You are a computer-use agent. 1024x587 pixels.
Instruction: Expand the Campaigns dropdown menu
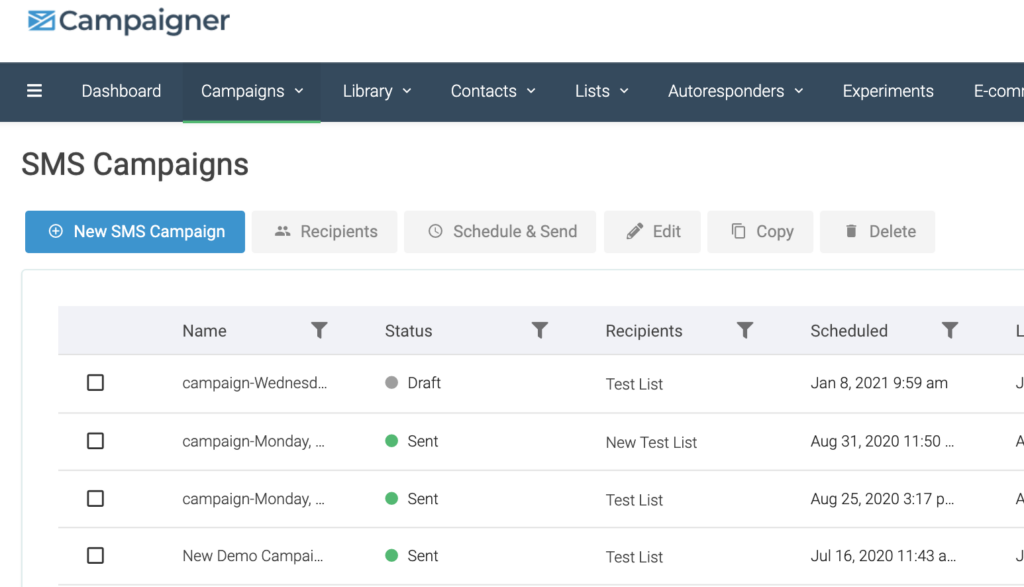pyautogui.click(x=252, y=91)
